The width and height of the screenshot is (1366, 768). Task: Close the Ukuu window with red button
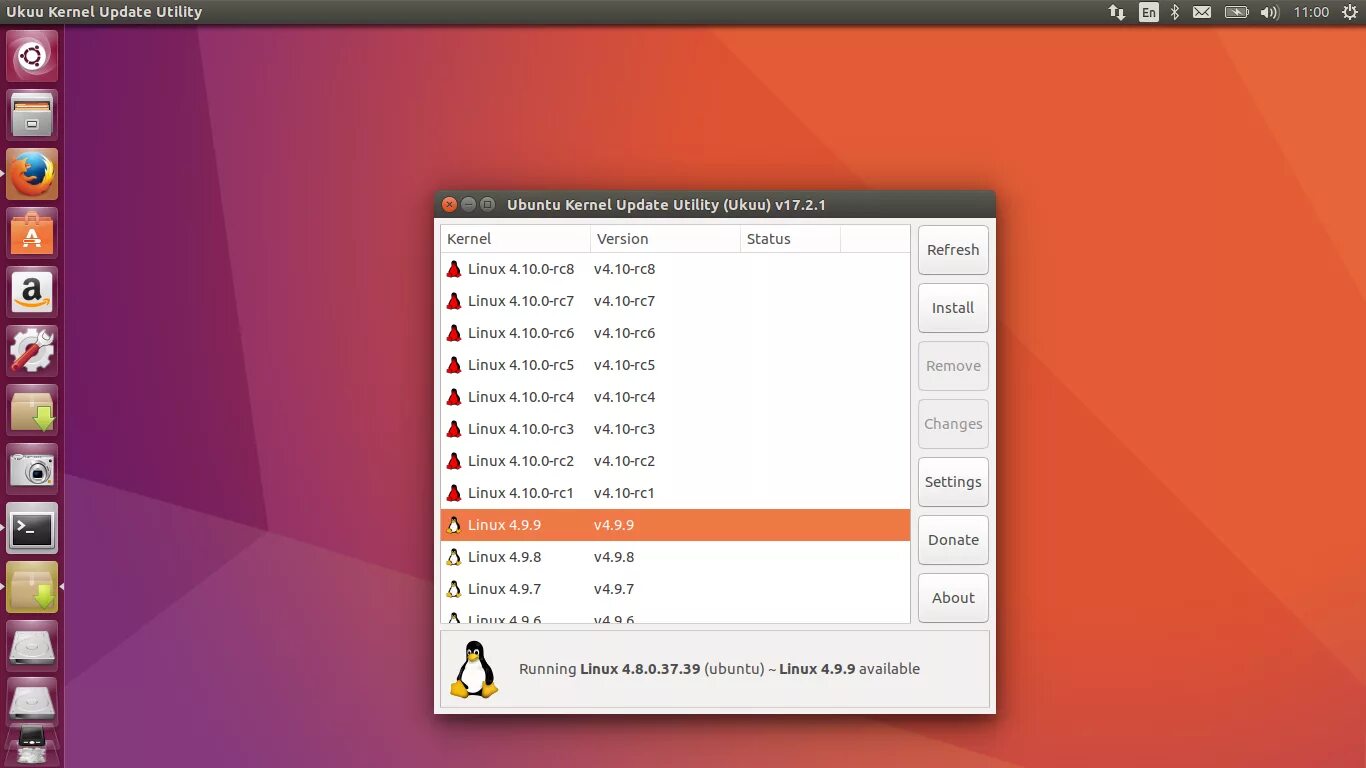450,205
